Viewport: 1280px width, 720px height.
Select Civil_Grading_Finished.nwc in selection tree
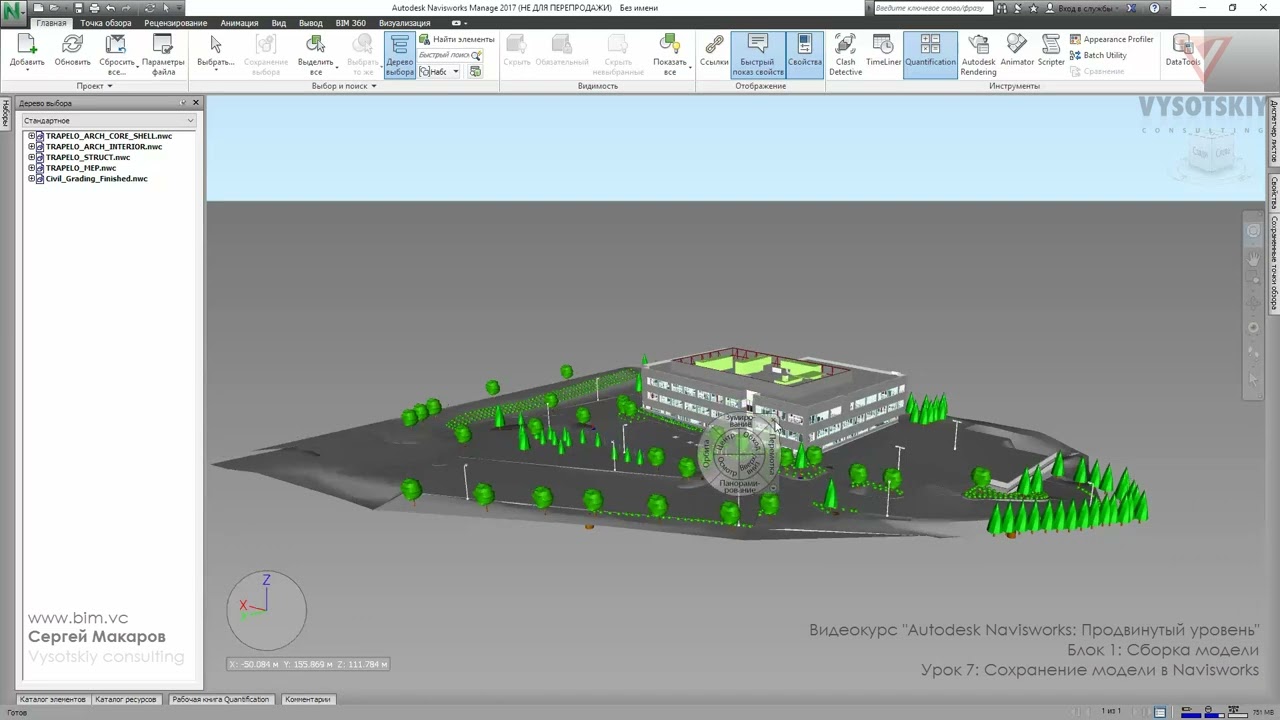tap(96, 179)
